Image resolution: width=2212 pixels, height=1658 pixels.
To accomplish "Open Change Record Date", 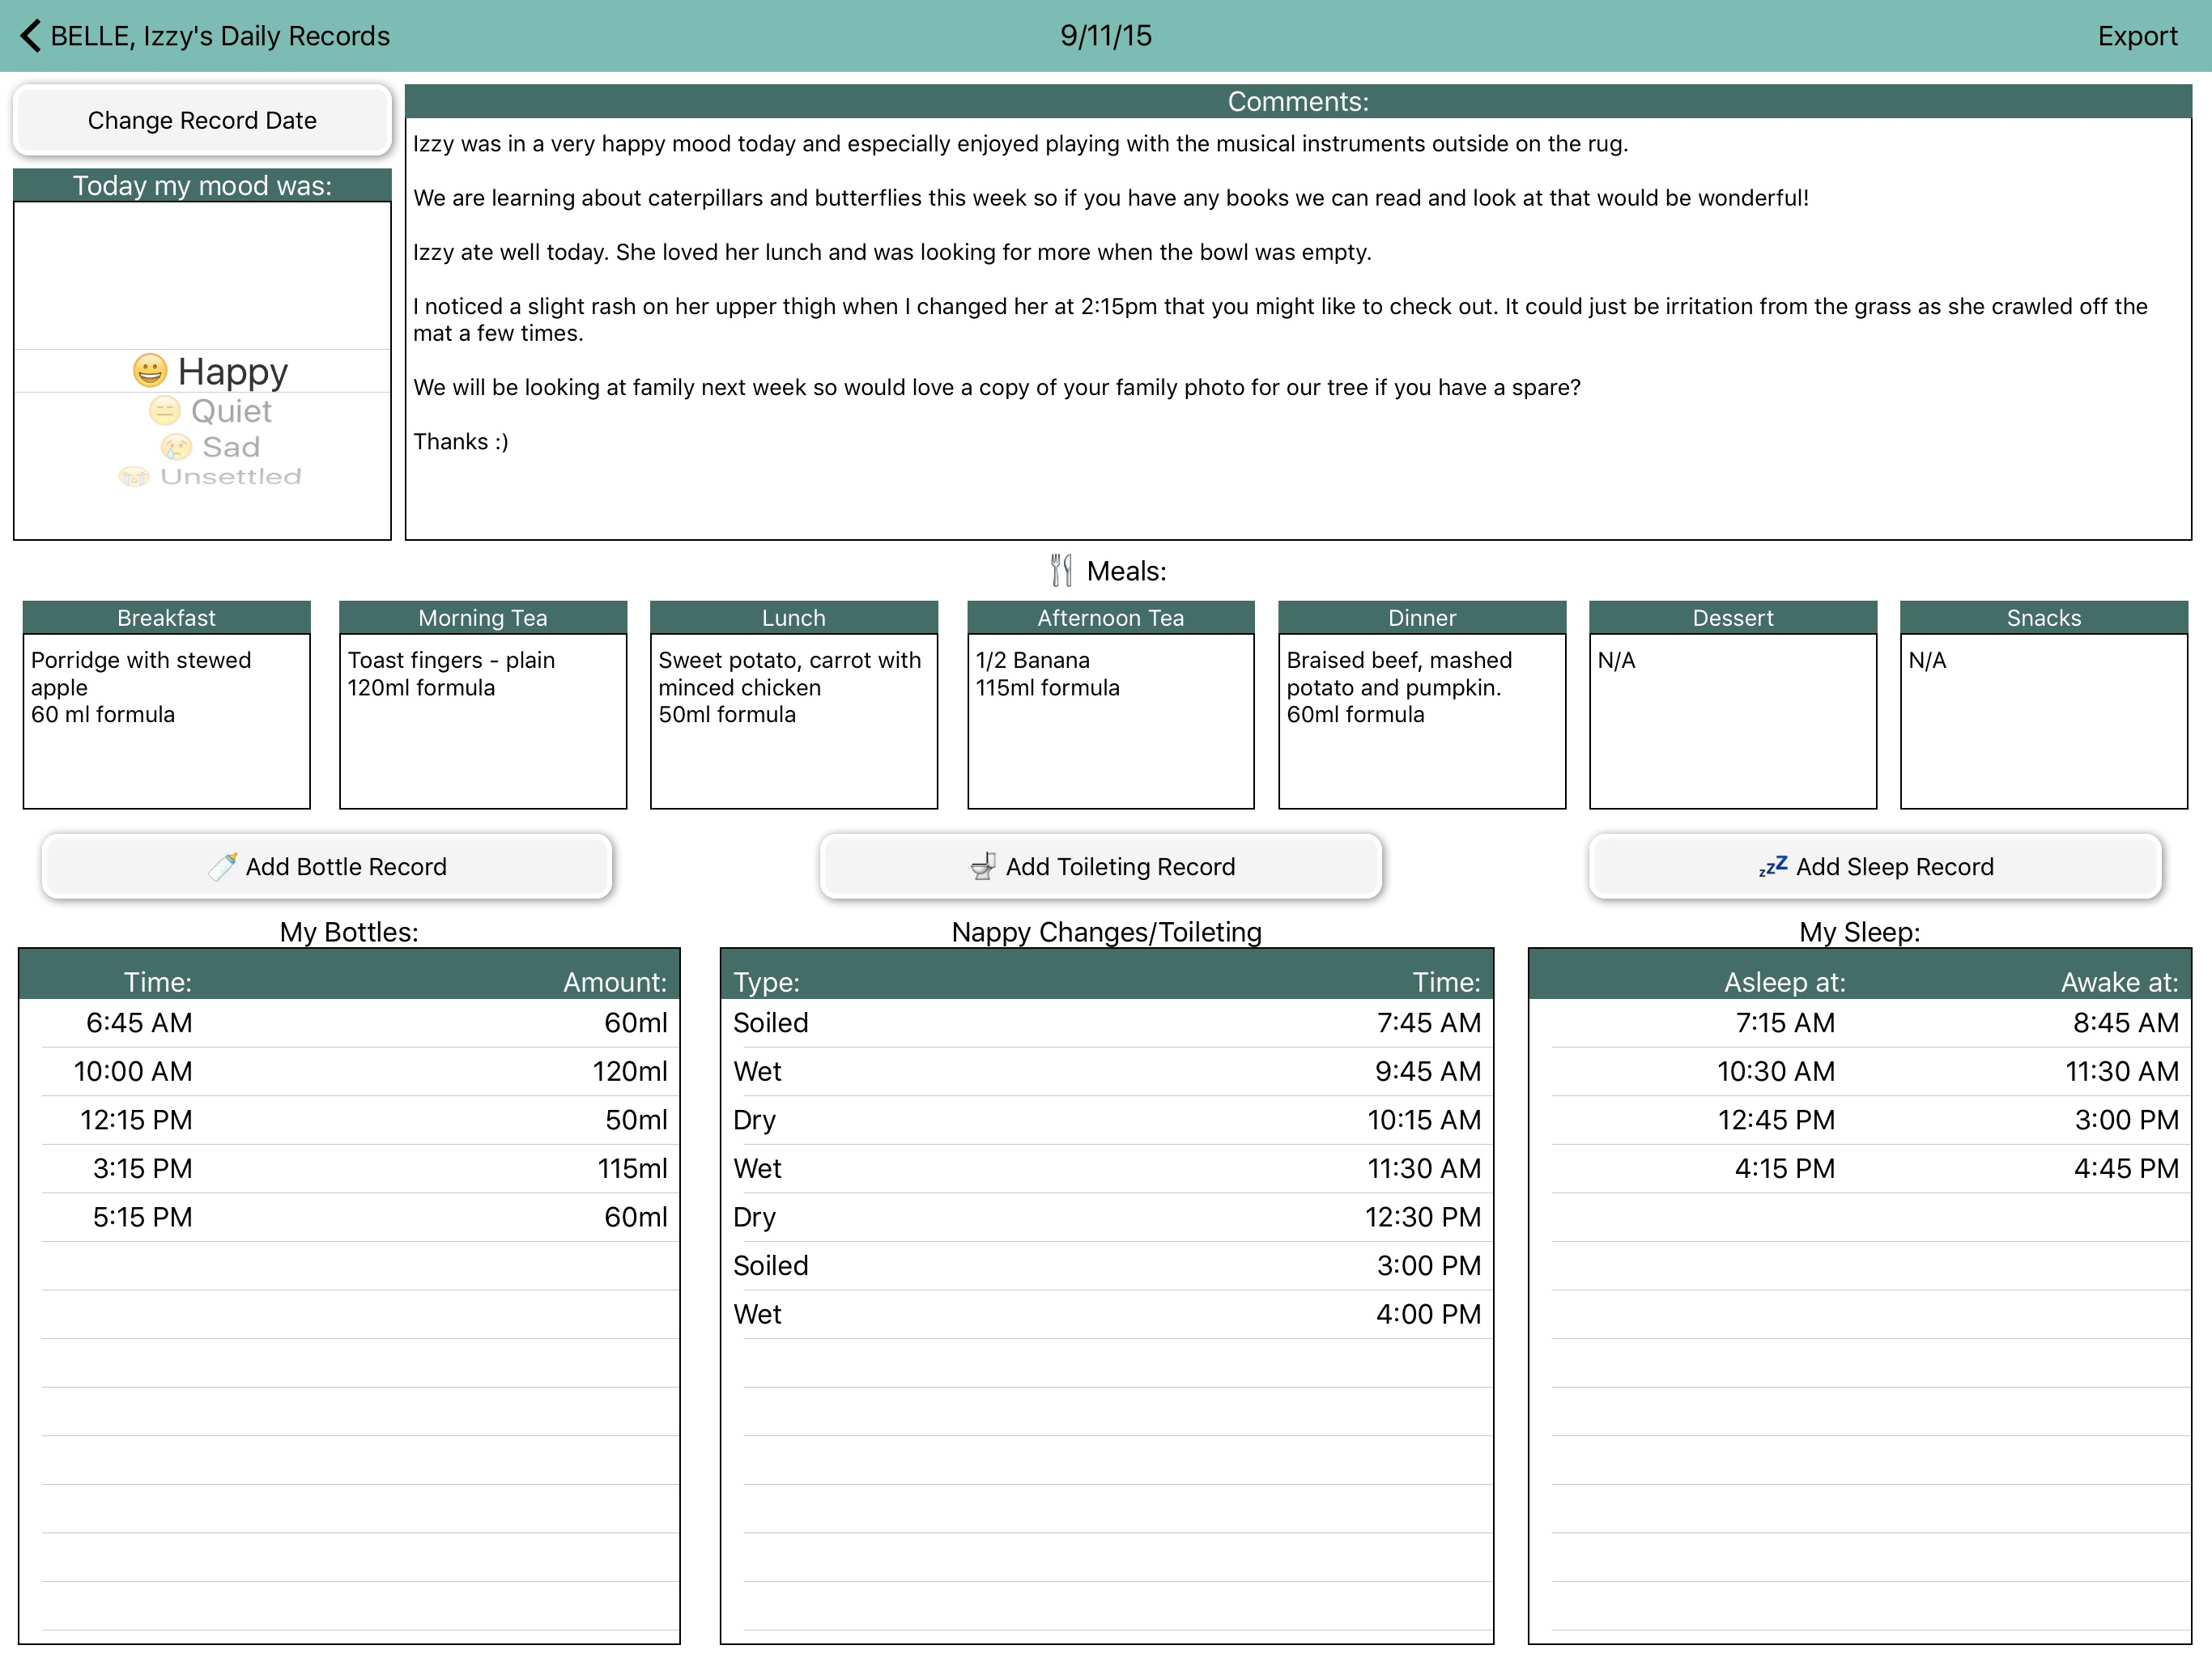I will coord(202,120).
